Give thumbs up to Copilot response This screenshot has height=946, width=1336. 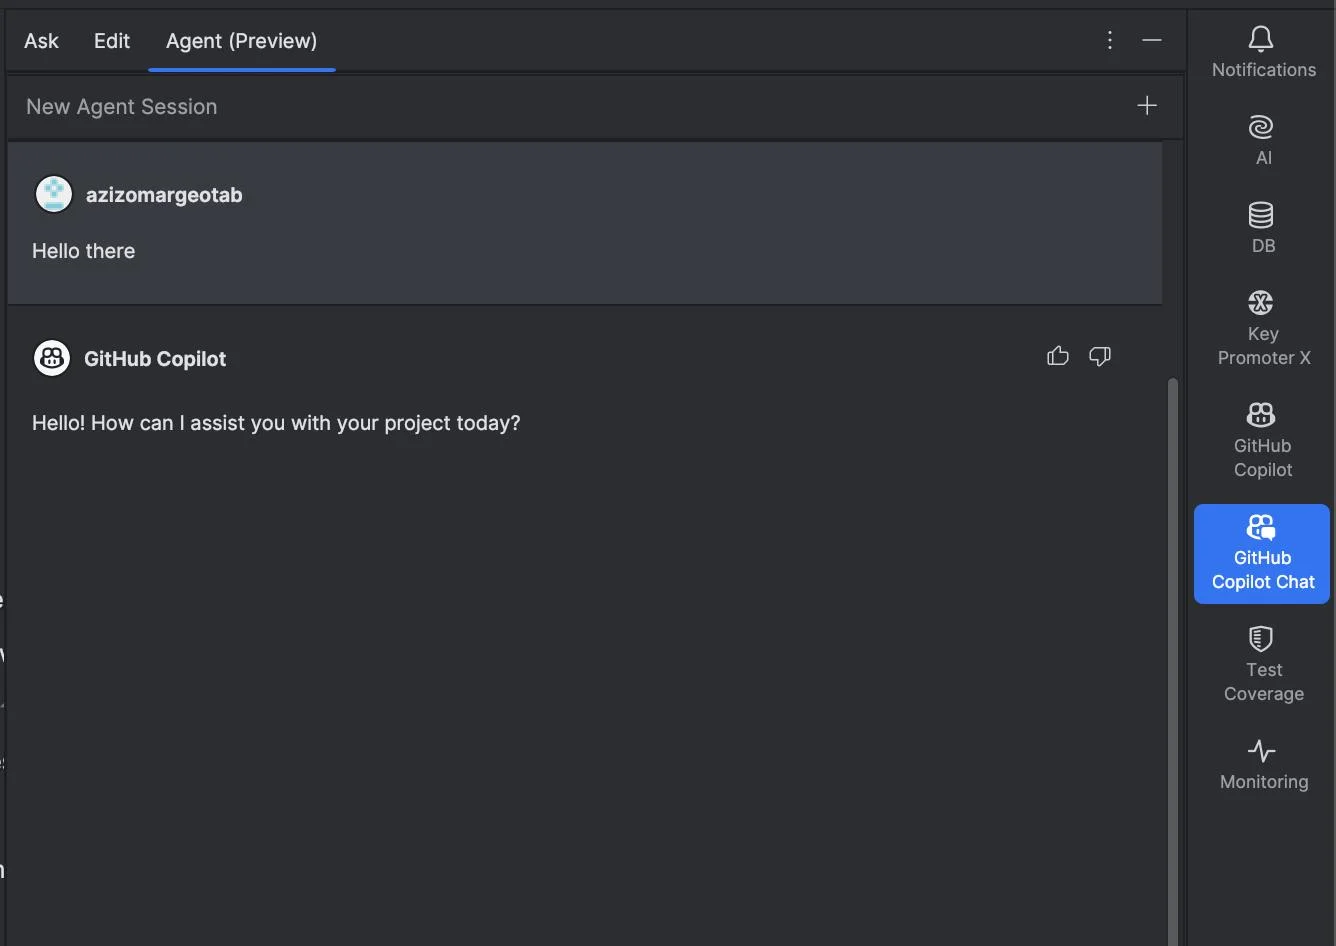click(1058, 356)
